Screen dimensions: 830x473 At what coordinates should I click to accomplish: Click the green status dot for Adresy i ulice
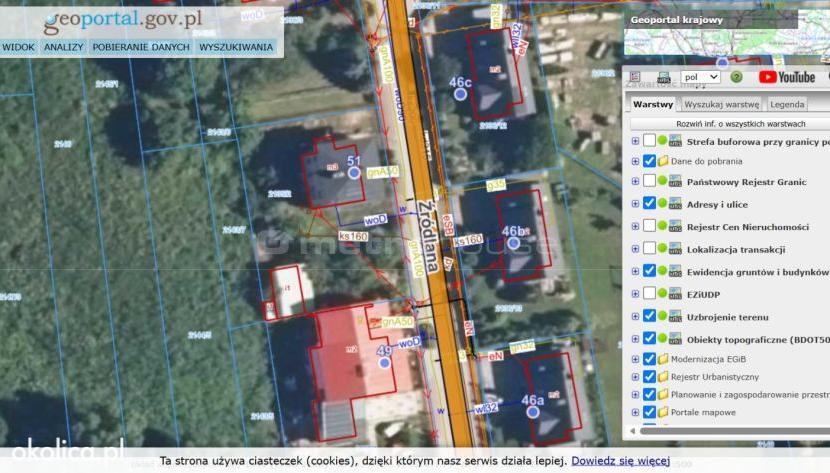662,204
